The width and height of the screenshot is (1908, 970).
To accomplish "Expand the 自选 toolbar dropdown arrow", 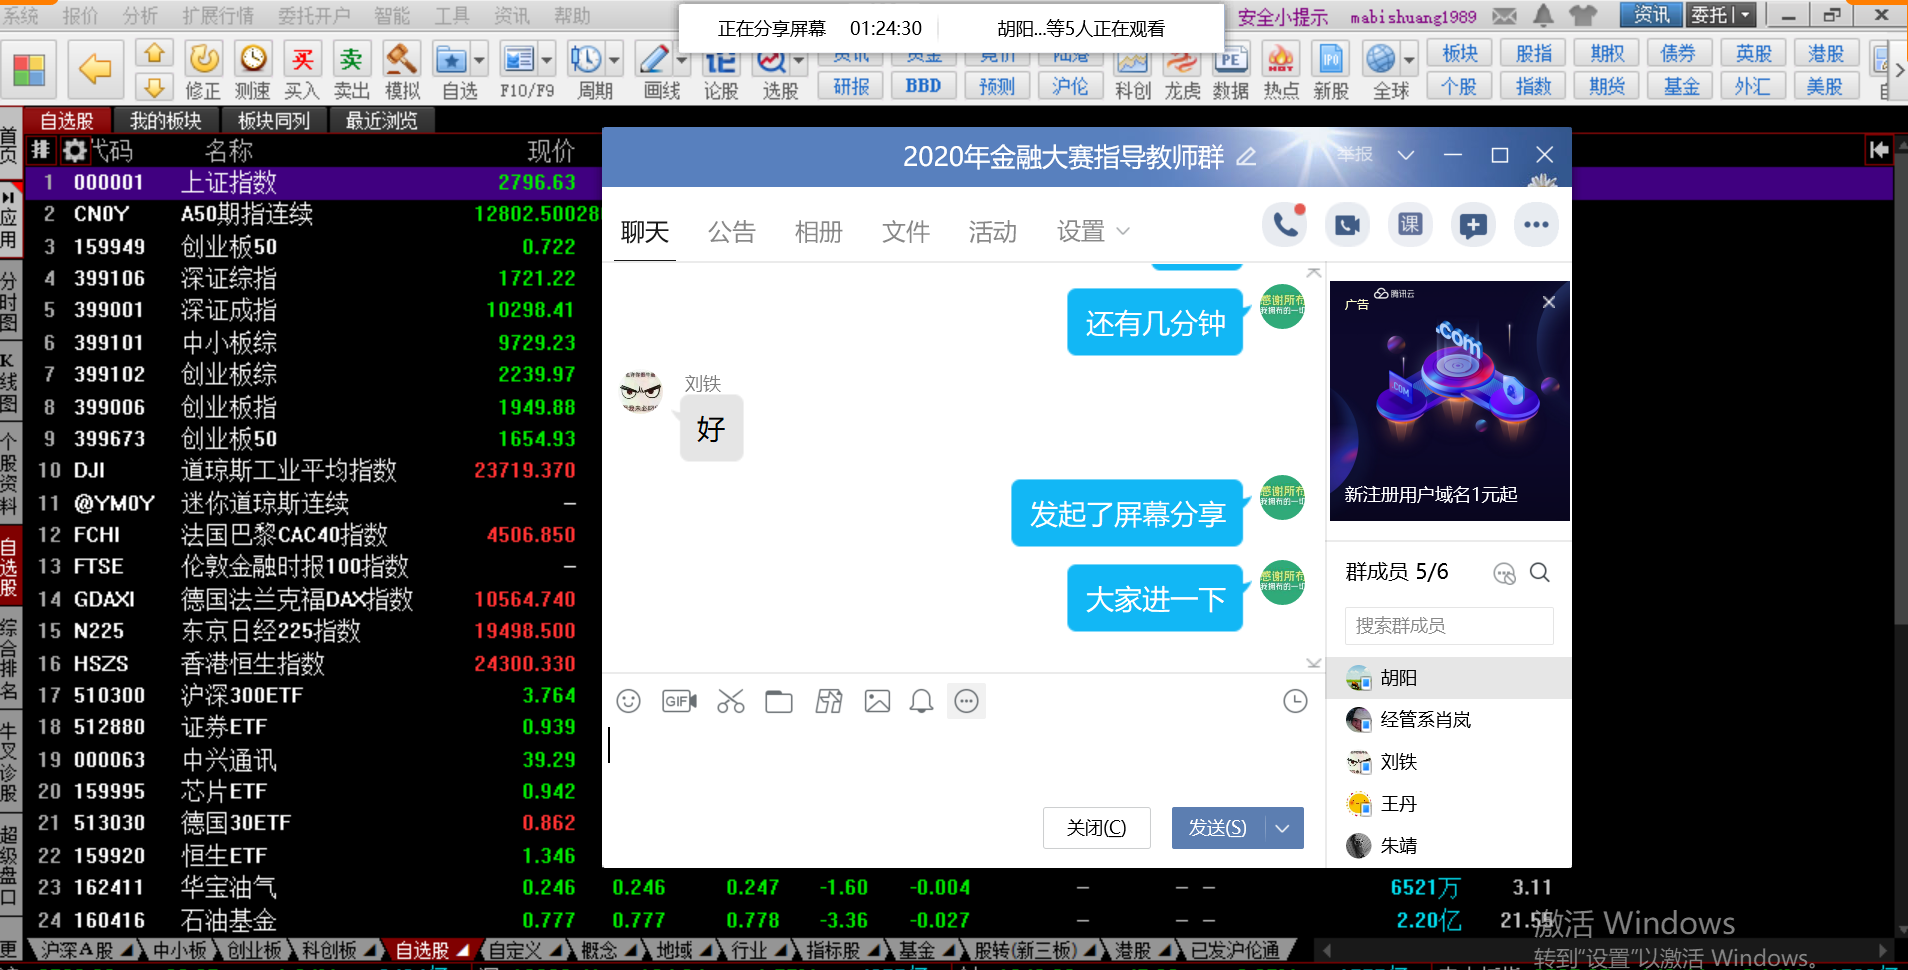I will coord(480,61).
